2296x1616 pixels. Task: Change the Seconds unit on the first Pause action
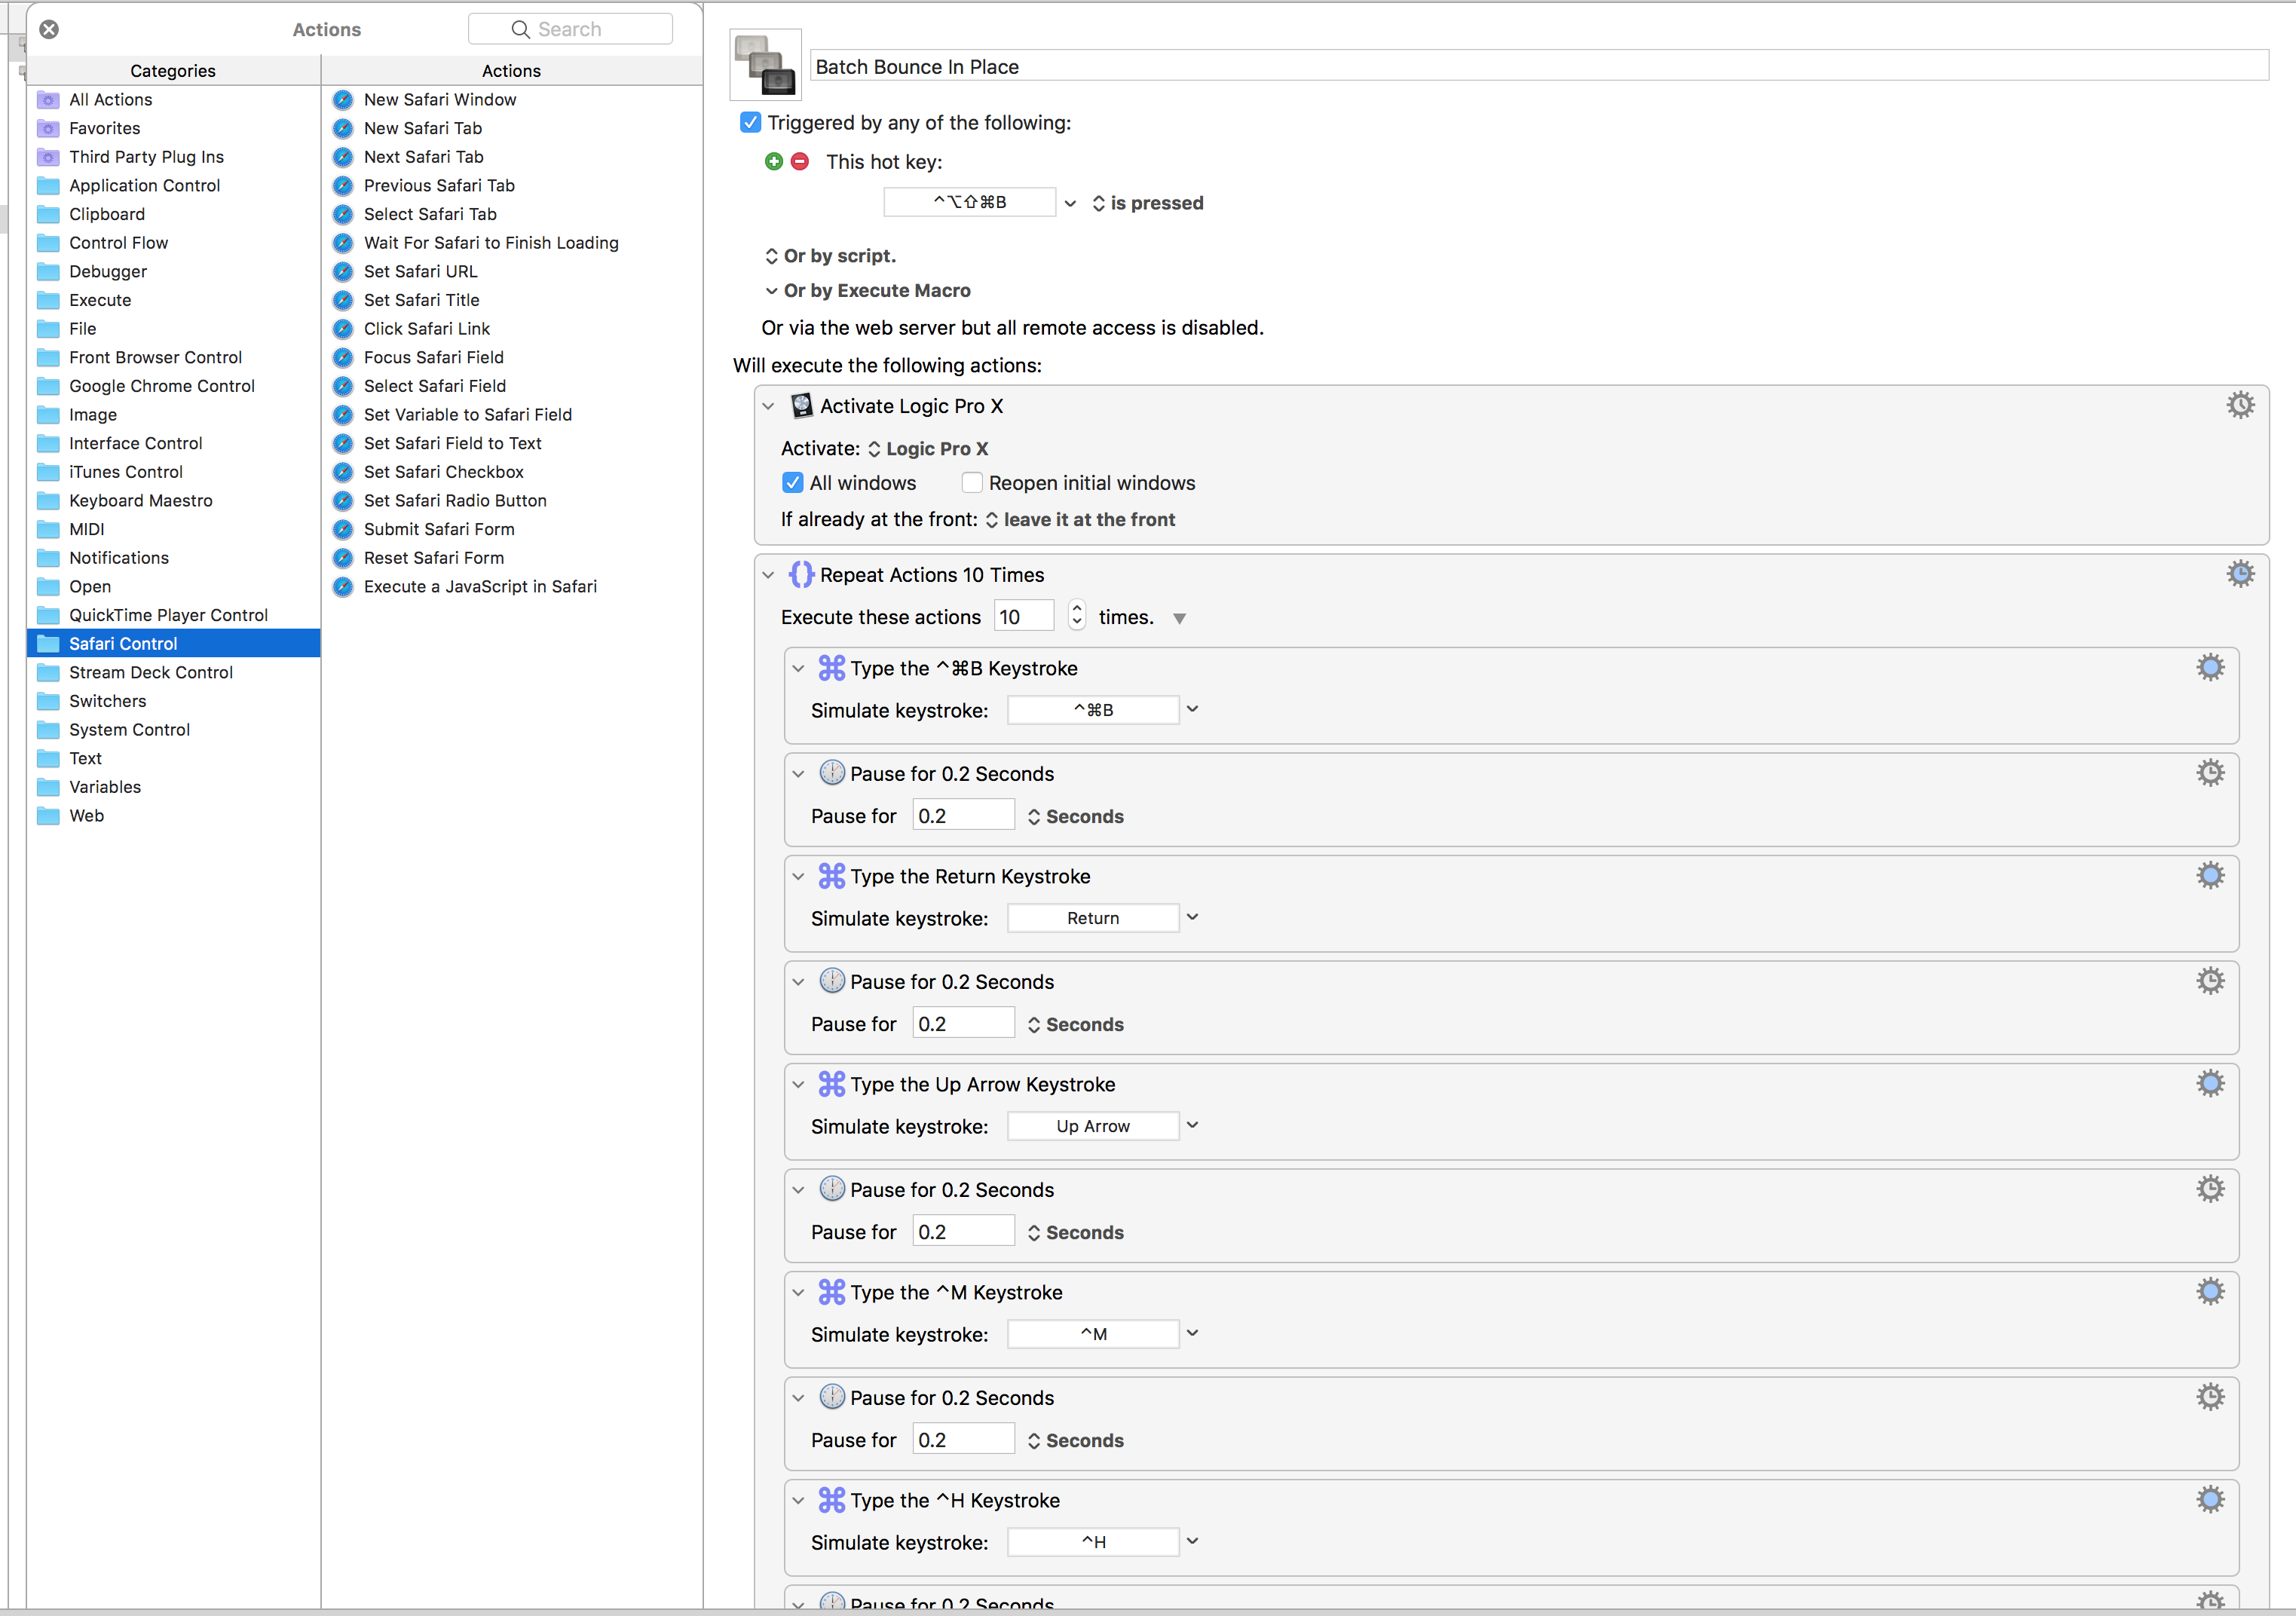pyautogui.click(x=1075, y=816)
